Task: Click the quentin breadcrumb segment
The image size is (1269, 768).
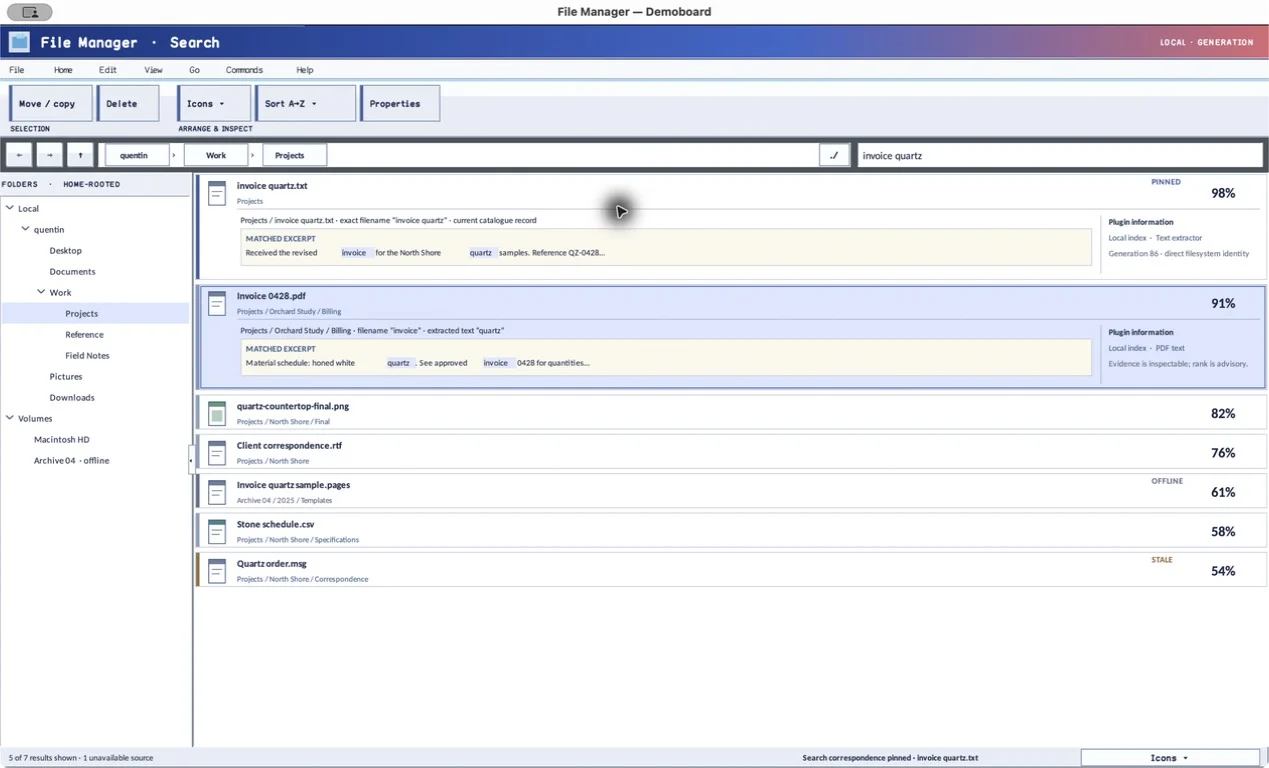Action: [x=136, y=155]
